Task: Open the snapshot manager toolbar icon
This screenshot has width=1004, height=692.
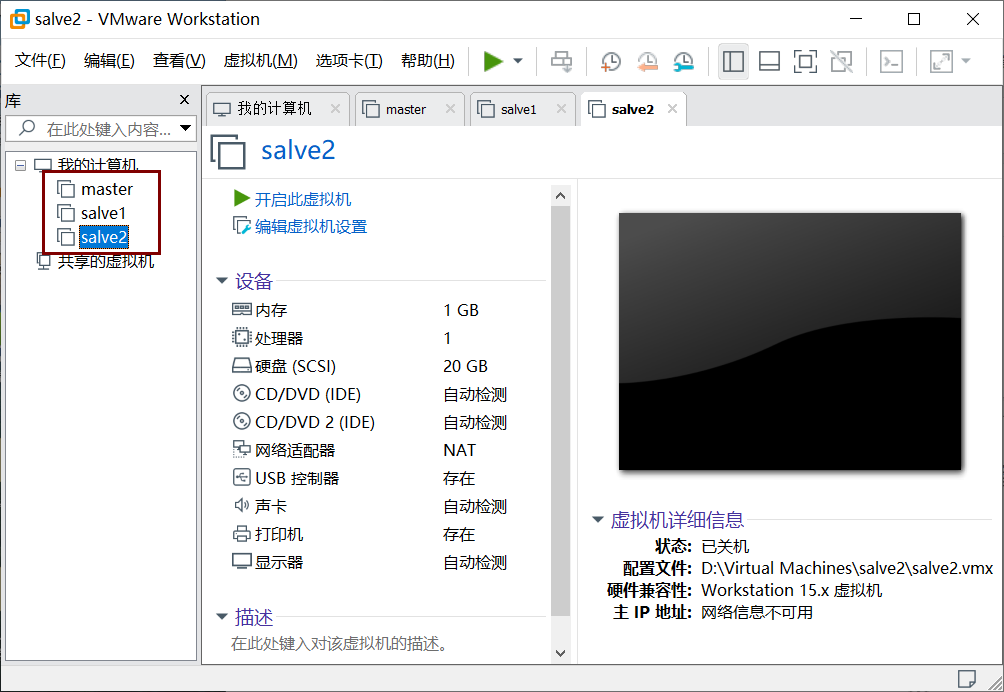Action: pos(684,61)
